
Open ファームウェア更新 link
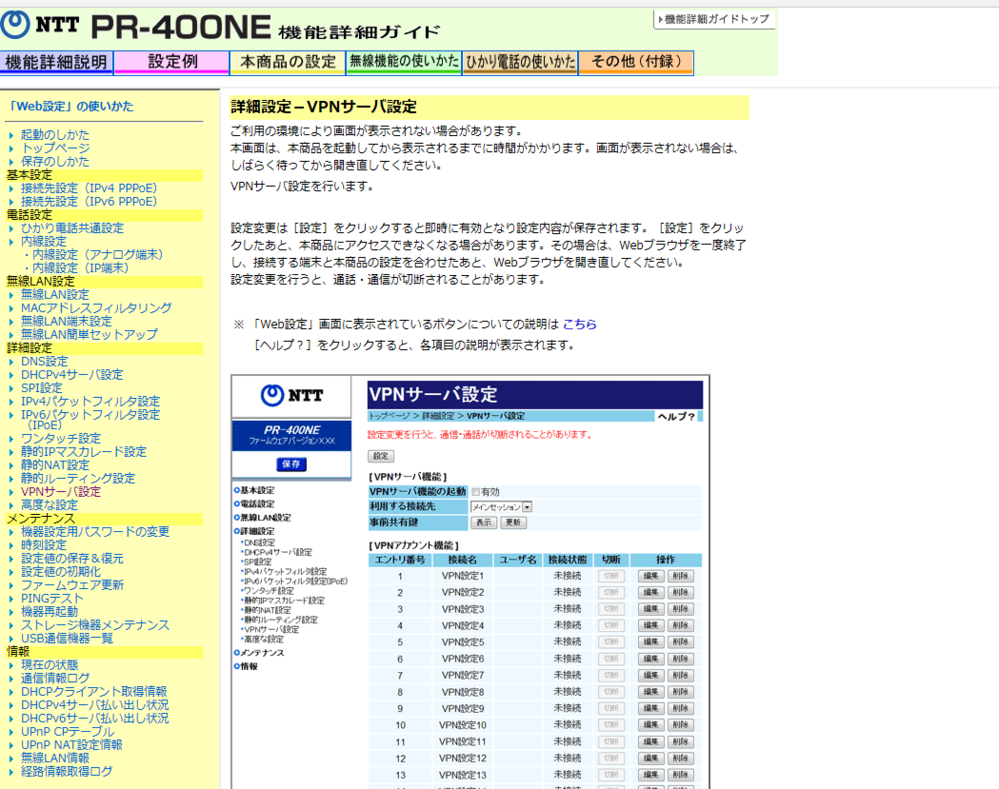72,585
